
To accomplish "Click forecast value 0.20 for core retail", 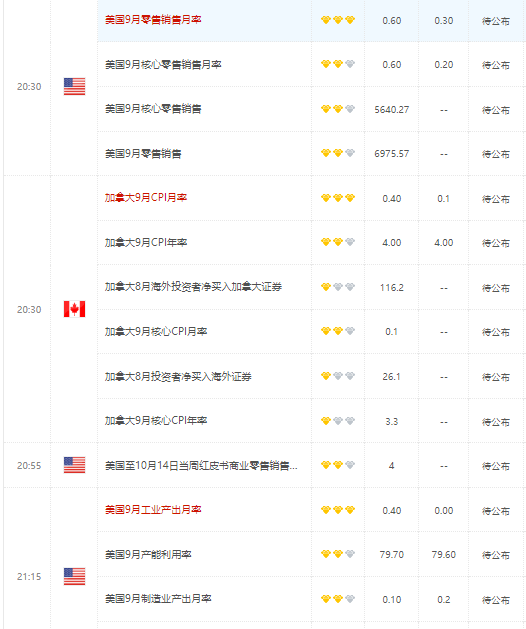I will 443,65.
